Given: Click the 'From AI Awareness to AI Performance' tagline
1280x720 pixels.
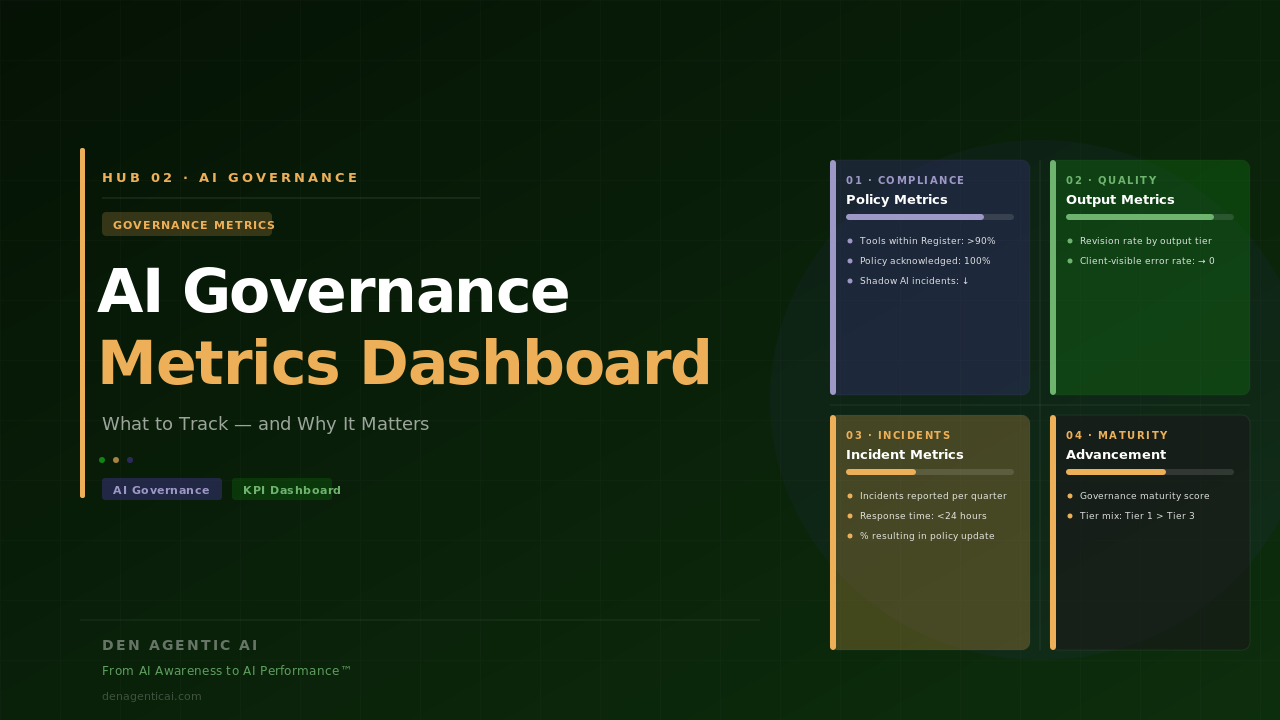Looking at the screenshot, I should click(x=227, y=671).
